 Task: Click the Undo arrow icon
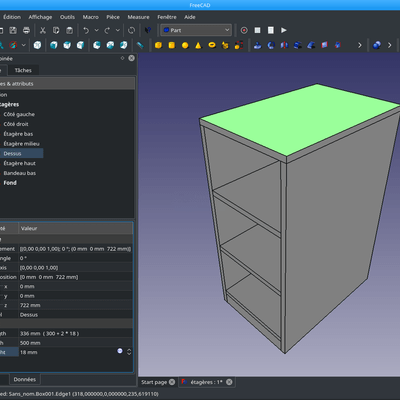click(86, 30)
